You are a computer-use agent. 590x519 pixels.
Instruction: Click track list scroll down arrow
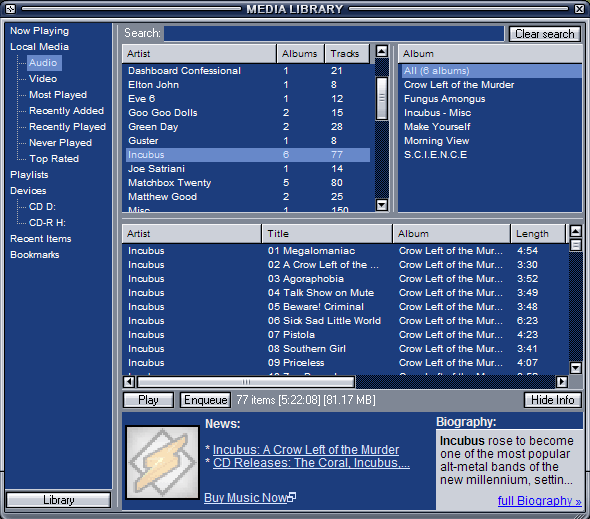[x=575, y=367]
